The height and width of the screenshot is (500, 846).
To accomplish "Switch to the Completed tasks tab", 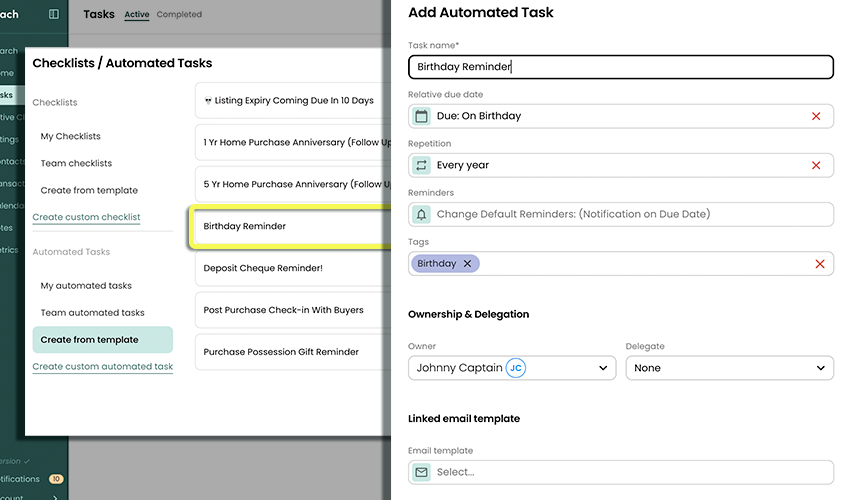I will [x=179, y=15].
